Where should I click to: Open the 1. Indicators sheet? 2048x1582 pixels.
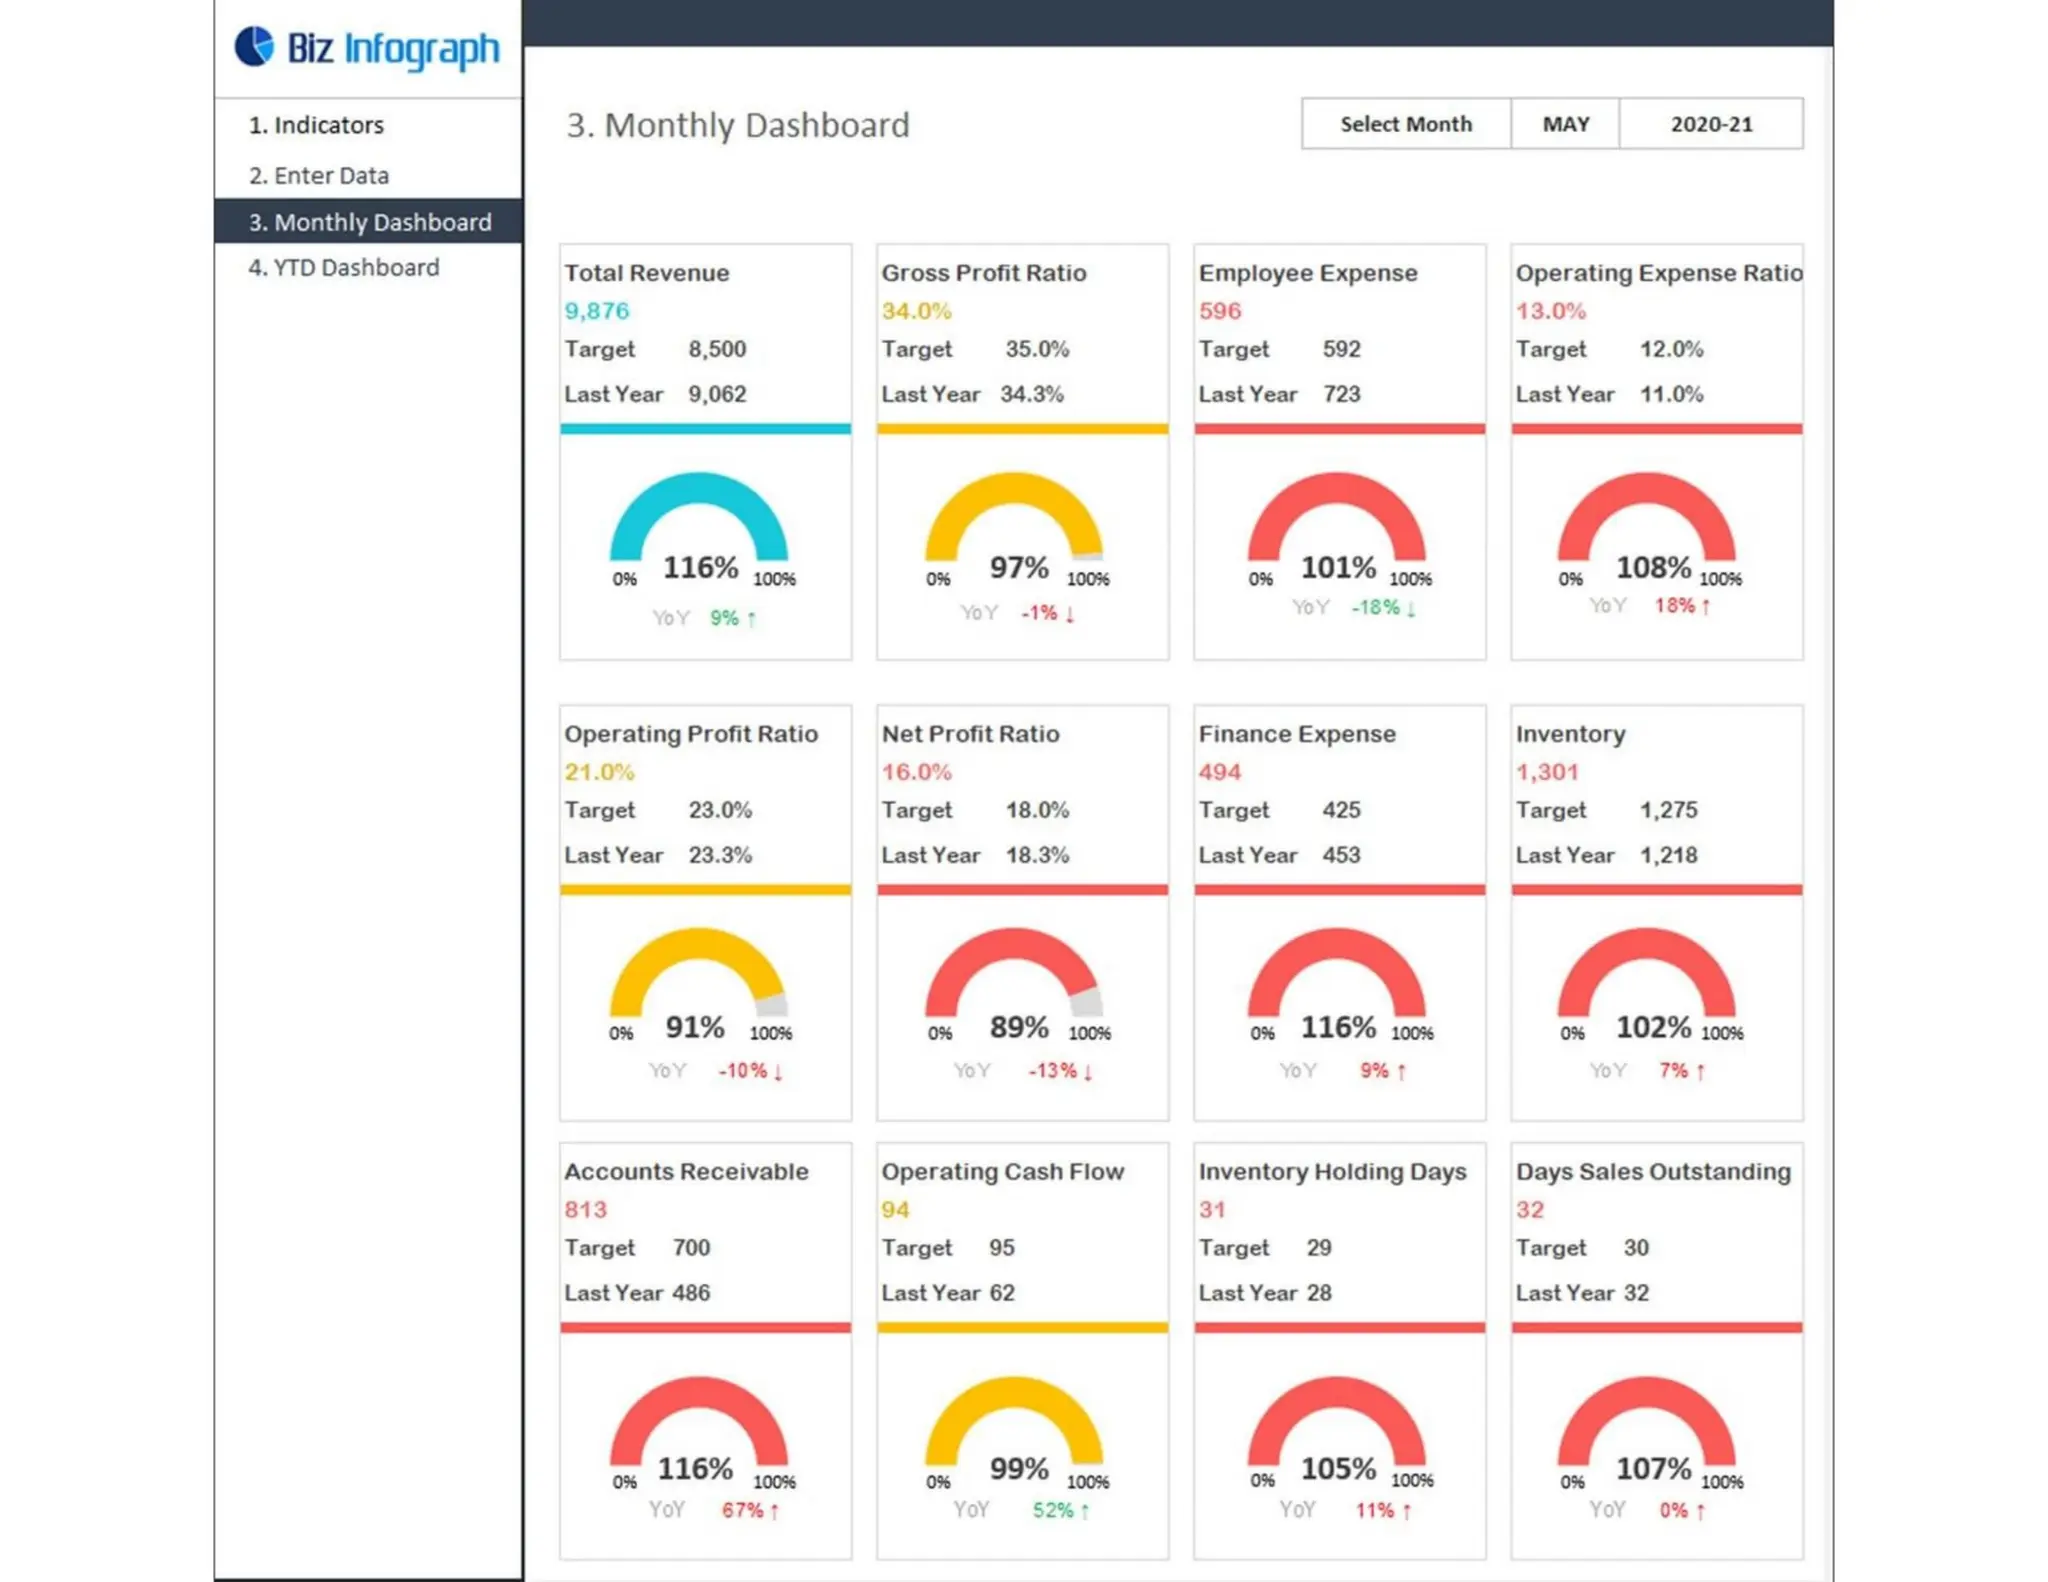click(x=316, y=125)
